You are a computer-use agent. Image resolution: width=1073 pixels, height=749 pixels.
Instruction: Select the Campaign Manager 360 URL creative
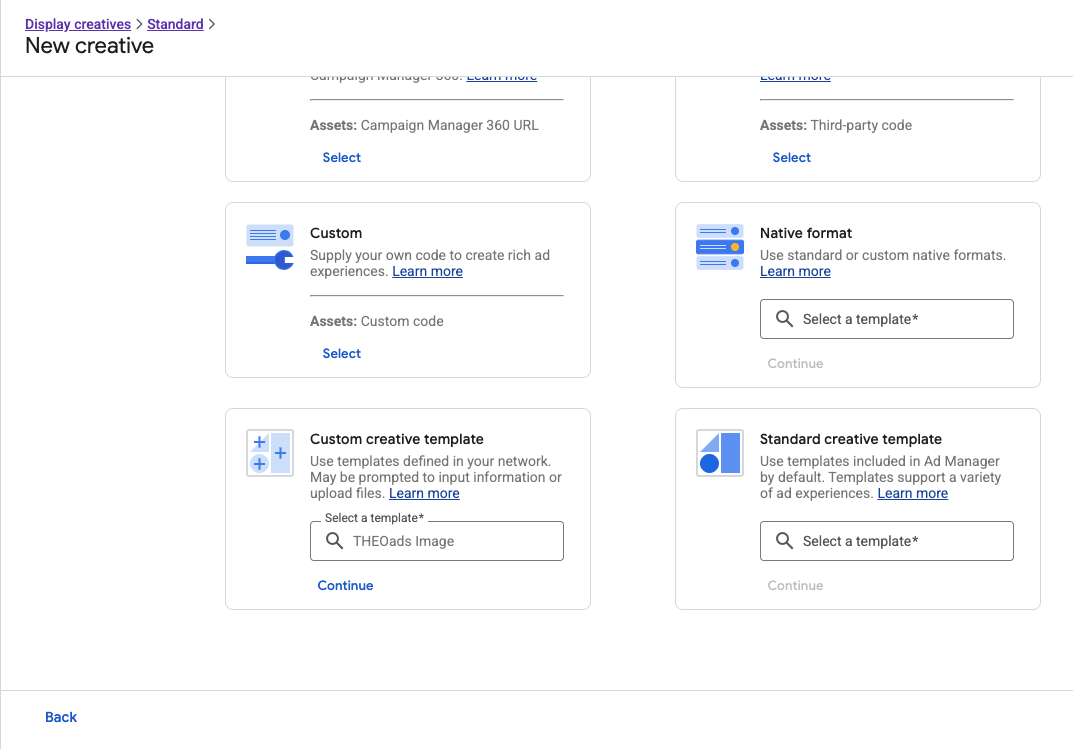point(341,157)
